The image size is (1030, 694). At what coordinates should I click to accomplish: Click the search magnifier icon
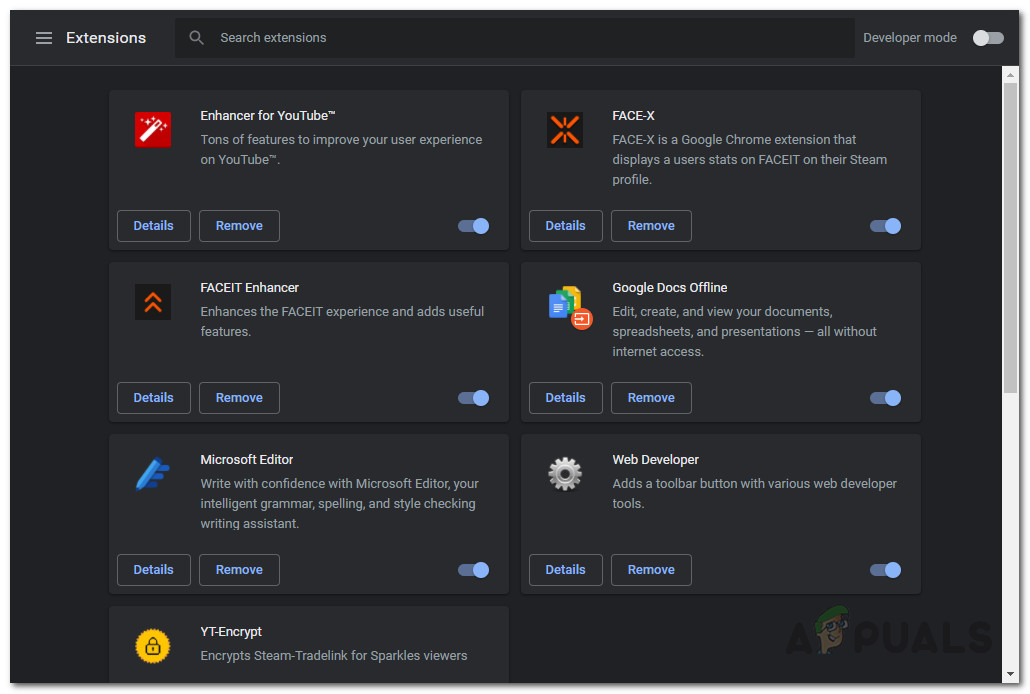click(197, 38)
